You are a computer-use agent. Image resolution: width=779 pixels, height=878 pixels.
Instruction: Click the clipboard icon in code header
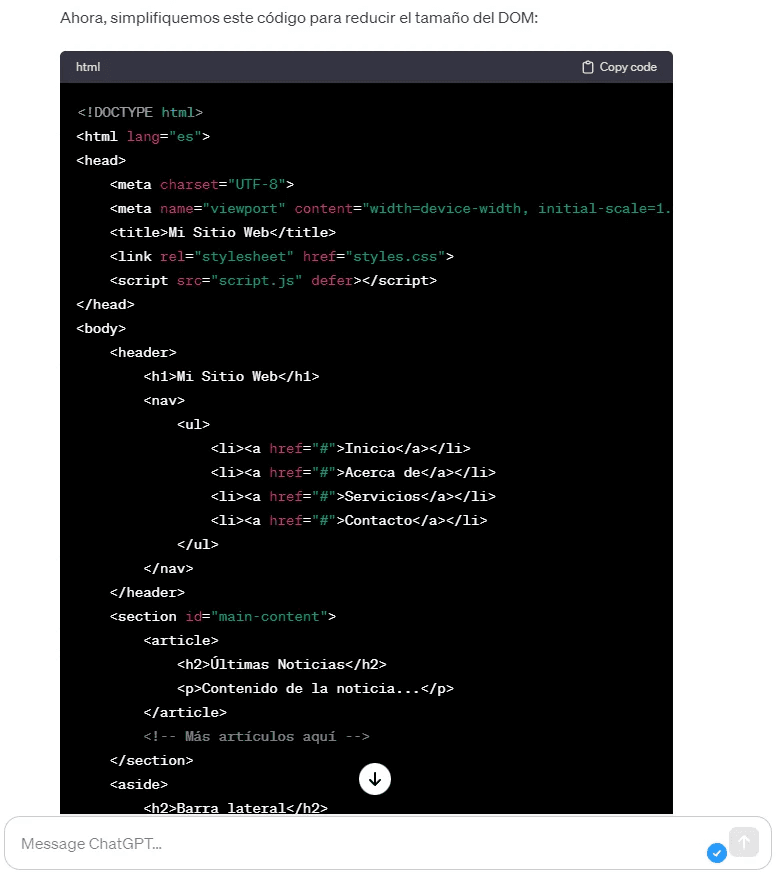588,67
